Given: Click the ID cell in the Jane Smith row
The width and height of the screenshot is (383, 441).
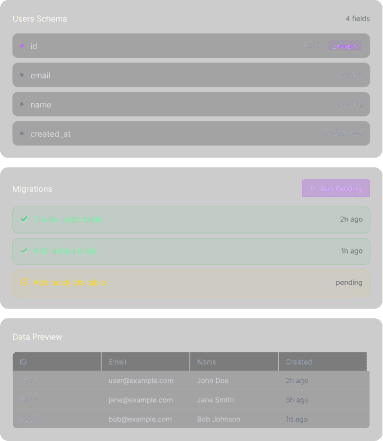Looking at the screenshot, I should point(28,399).
